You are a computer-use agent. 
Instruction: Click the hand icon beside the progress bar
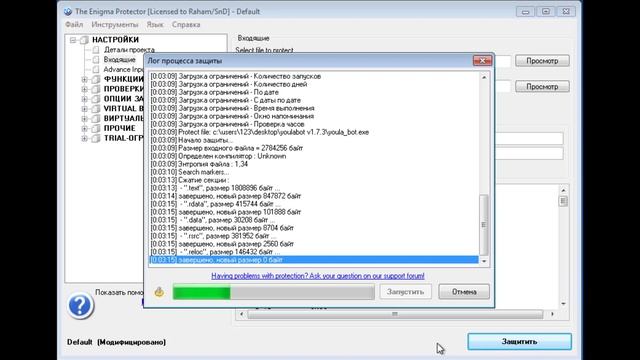pos(159,291)
